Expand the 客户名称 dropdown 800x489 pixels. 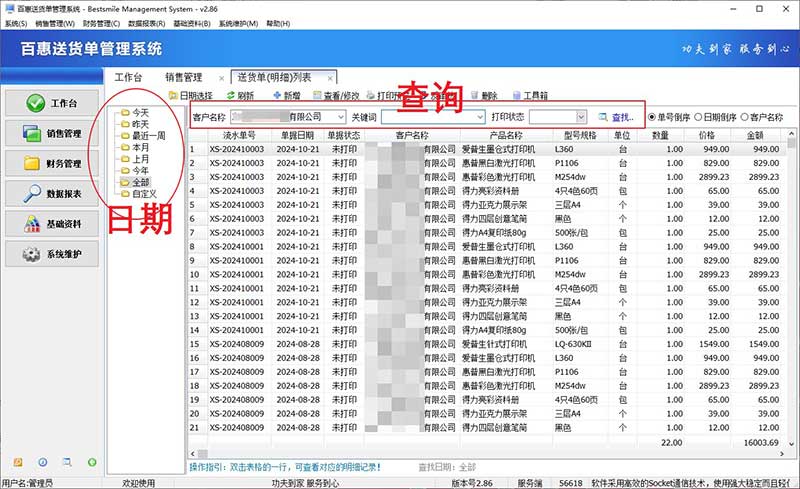[341, 117]
